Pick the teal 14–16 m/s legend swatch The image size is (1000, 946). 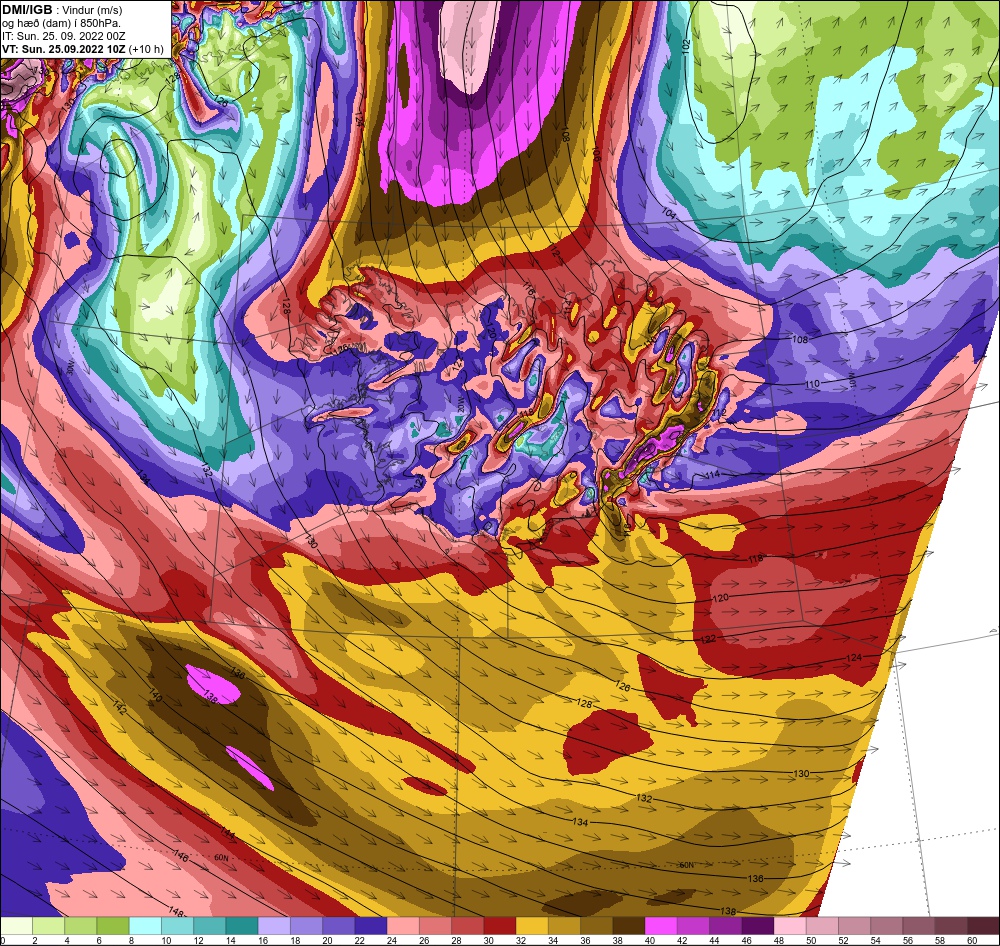pyautogui.click(x=242, y=926)
